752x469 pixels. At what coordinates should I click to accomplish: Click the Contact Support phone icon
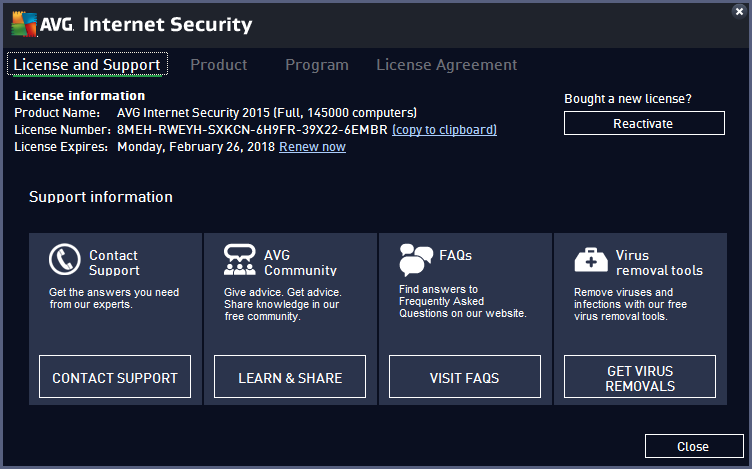point(64,260)
